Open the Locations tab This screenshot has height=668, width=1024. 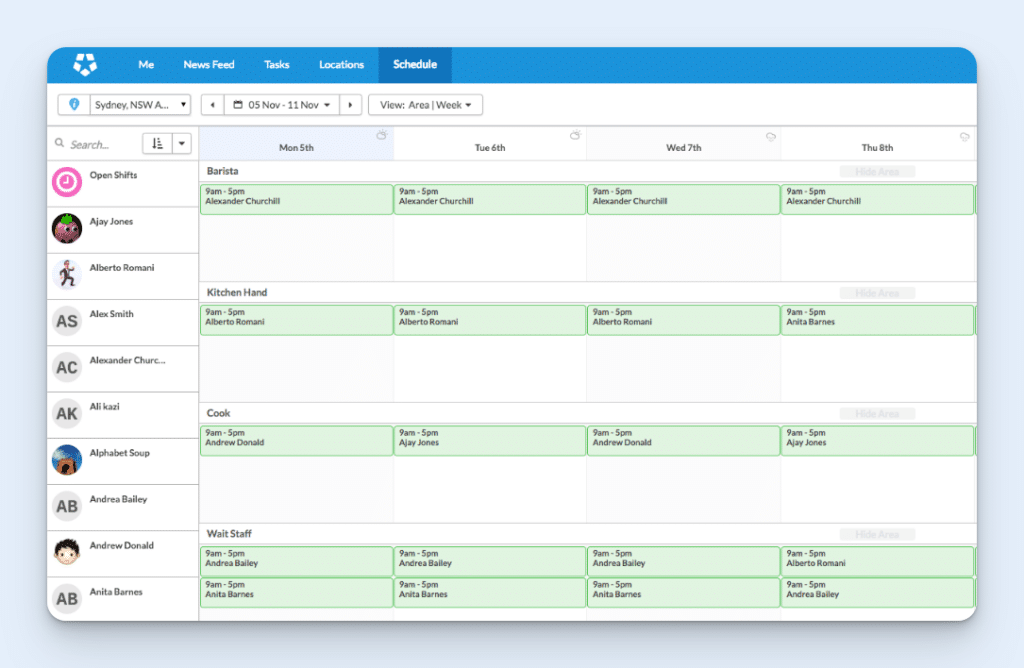click(340, 64)
